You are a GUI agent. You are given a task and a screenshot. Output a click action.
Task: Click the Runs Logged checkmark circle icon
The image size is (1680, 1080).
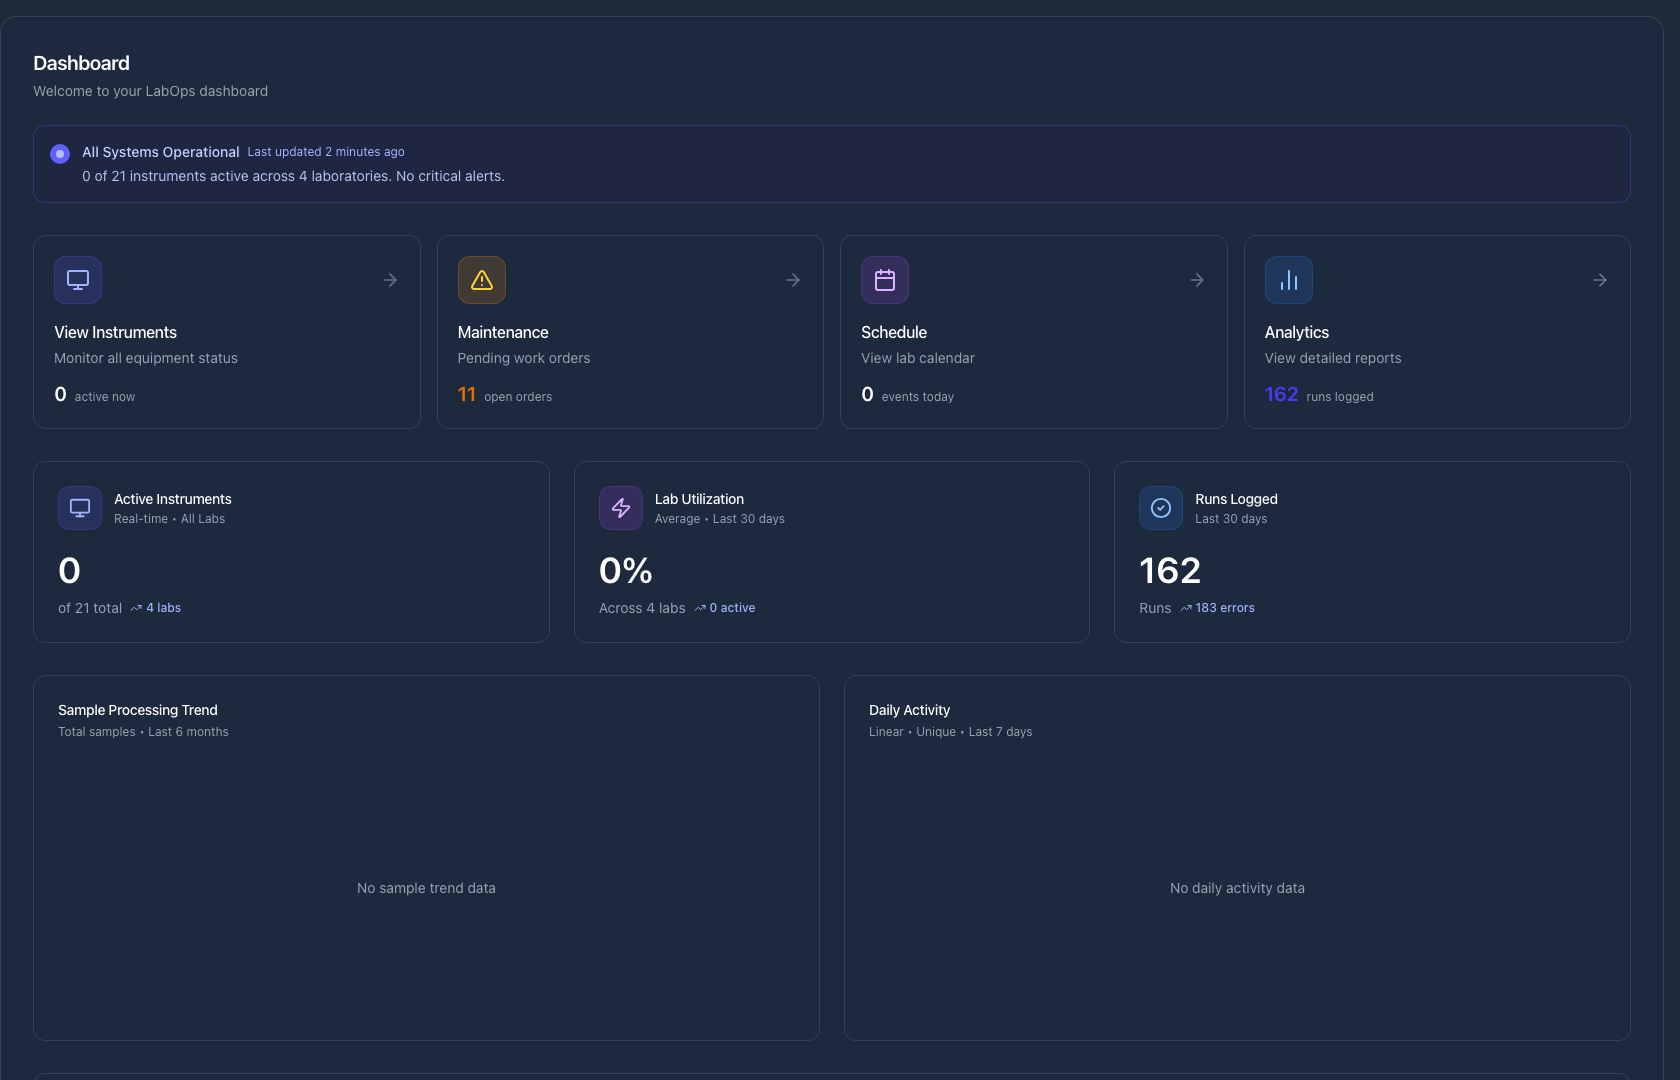(1161, 508)
